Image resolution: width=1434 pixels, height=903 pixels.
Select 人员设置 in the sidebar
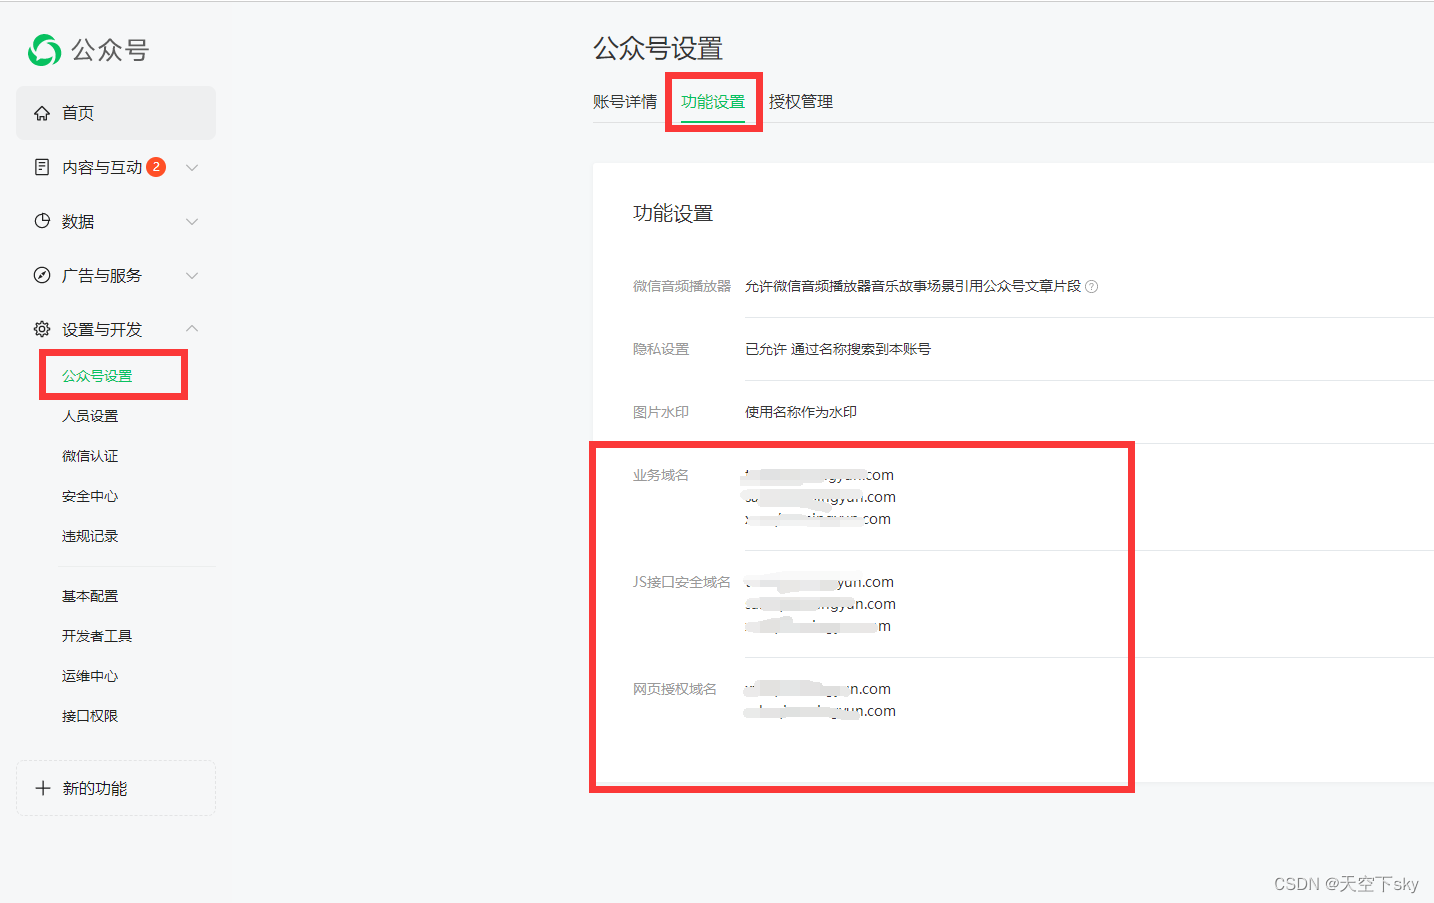(x=90, y=416)
